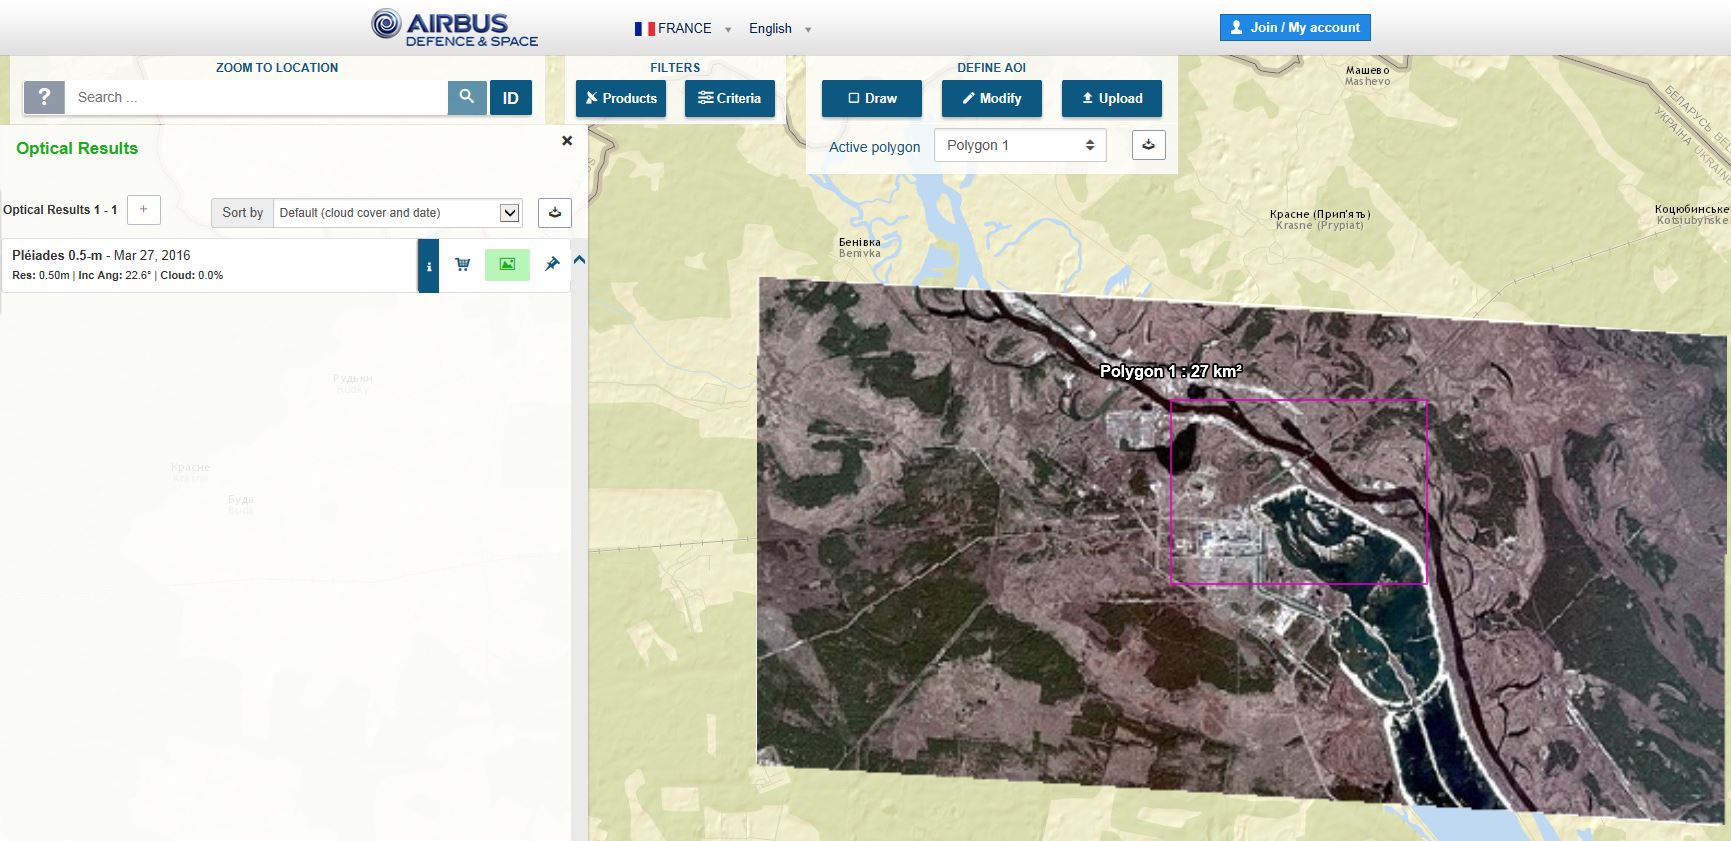The height and width of the screenshot is (841, 1731).
Task: Click the magnifier search button
Action: tap(467, 98)
